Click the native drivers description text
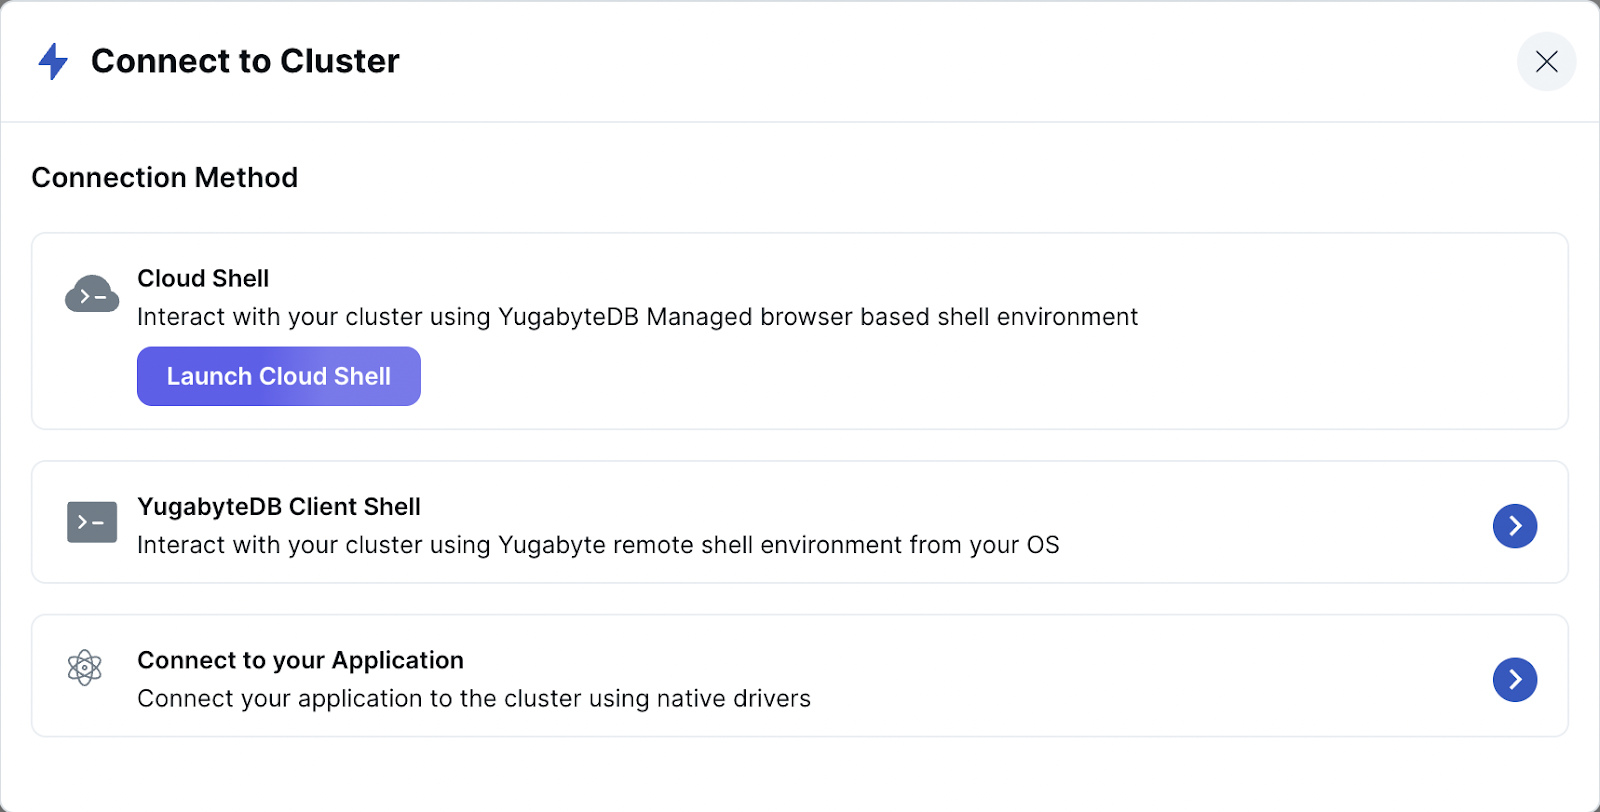Image resolution: width=1600 pixels, height=812 pixels. [x=474, y=699]
